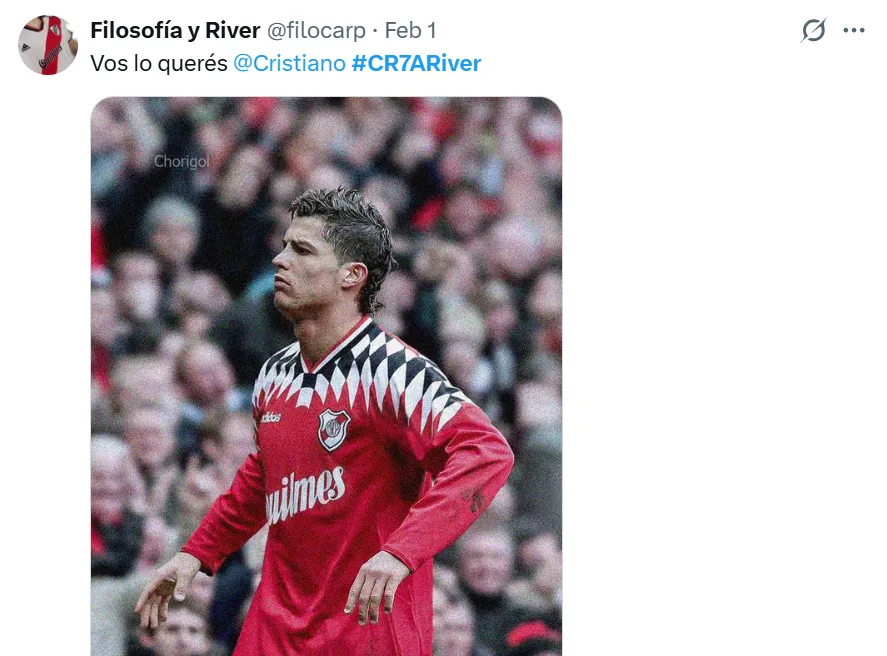Open the @Cristiano mention link
The width and height of the screenshot is (887, 656).
tap(289, 63)
